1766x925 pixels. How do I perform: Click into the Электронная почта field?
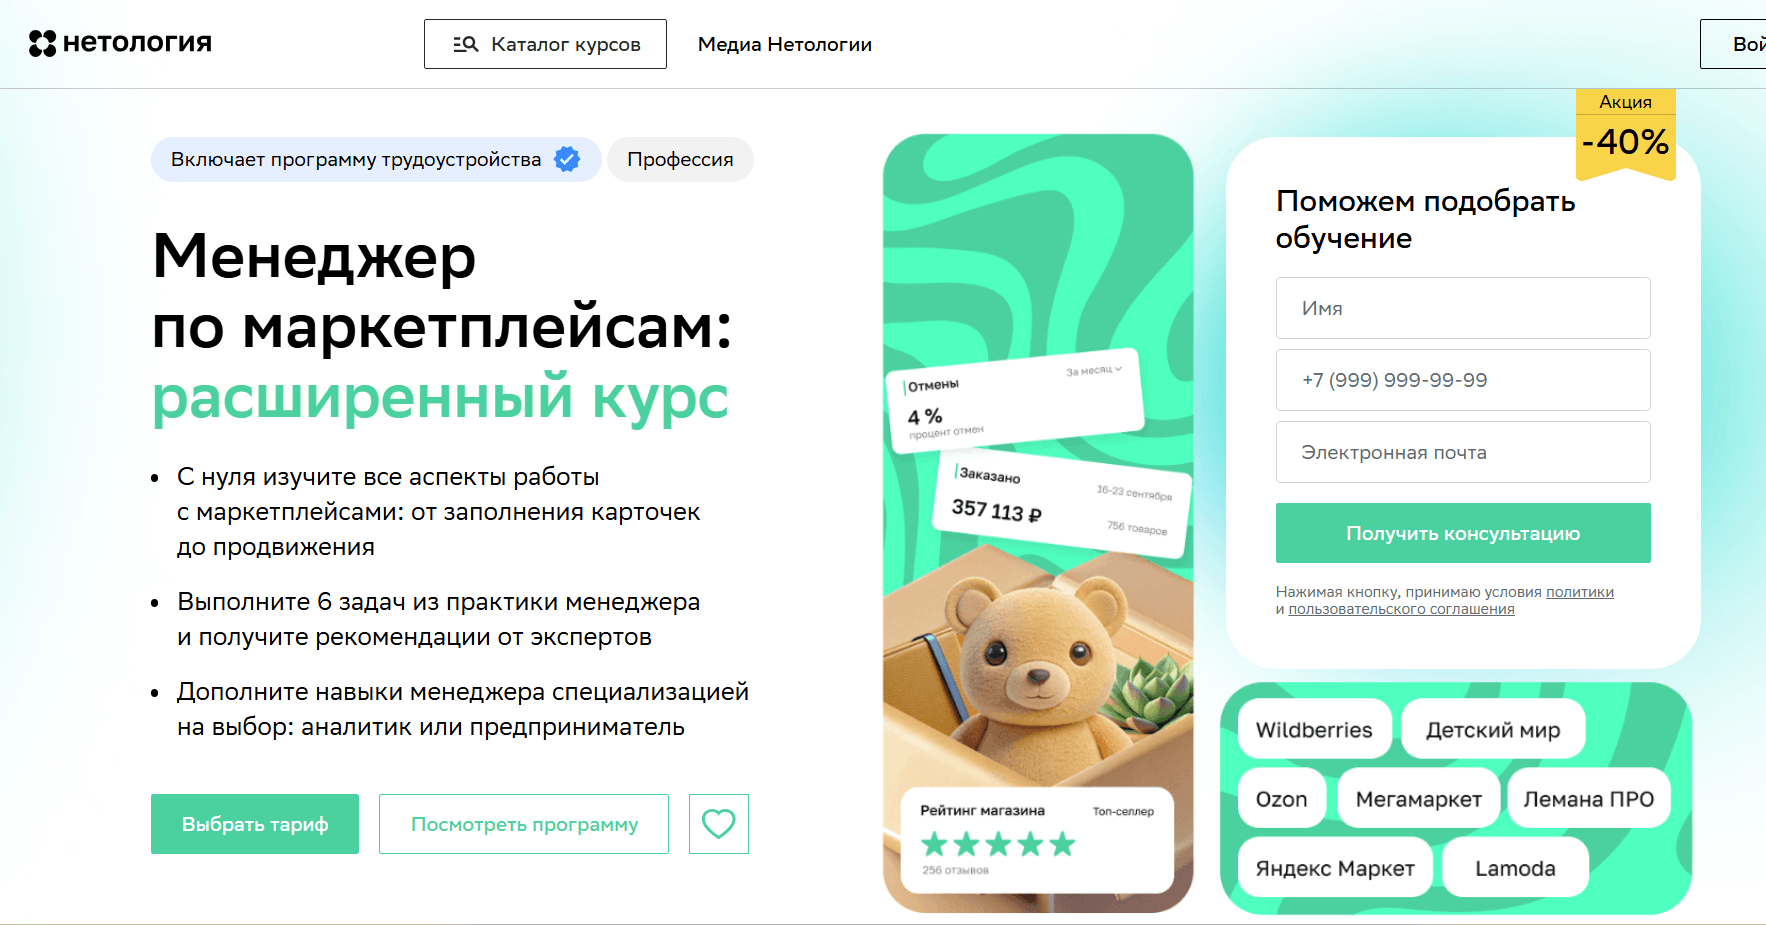pos(1463,452)
